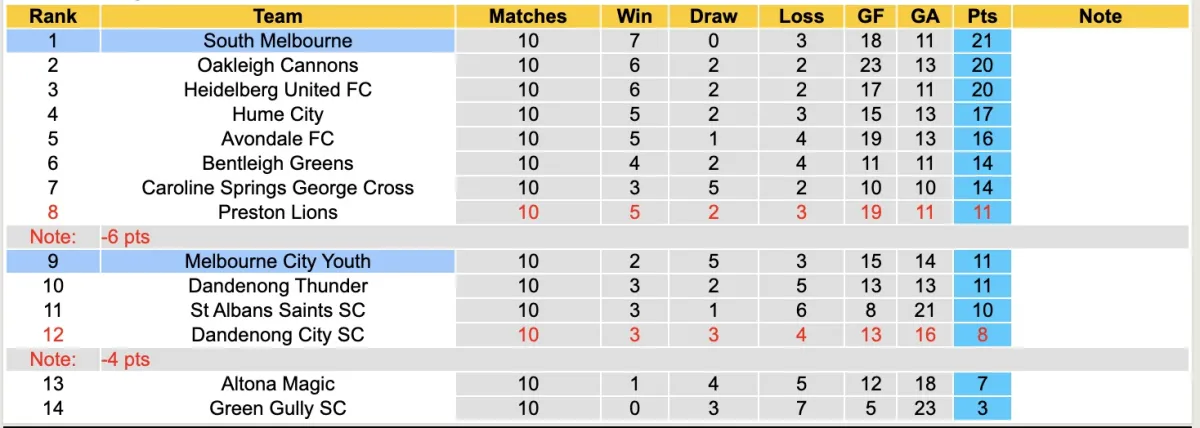
Task: Click Caroline Springs George Cross
Action: 277,188
